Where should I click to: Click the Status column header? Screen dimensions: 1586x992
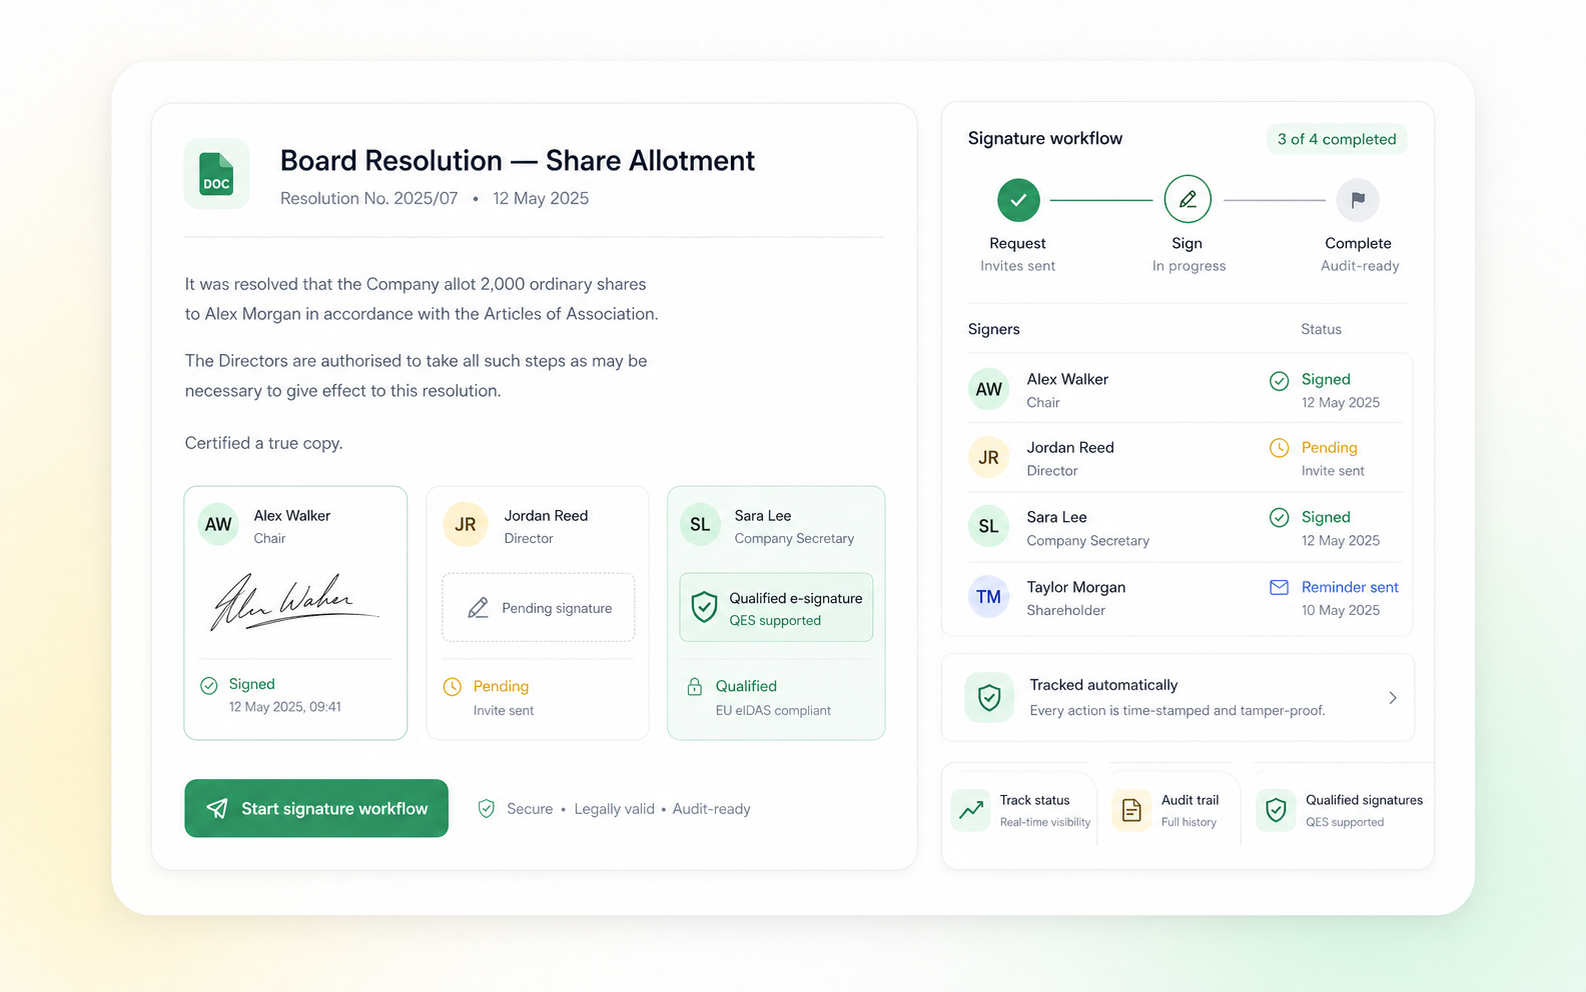click(x=1321, y=329)
